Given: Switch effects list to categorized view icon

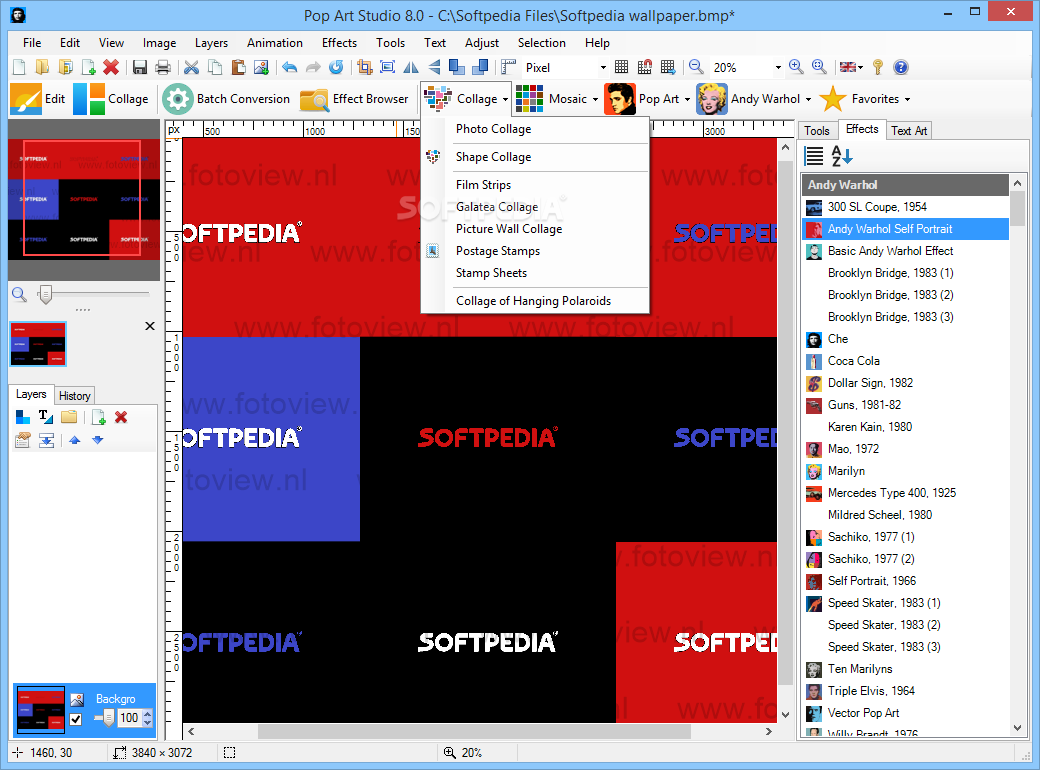Looking at the screenshot, I should (x=814, y=156).
